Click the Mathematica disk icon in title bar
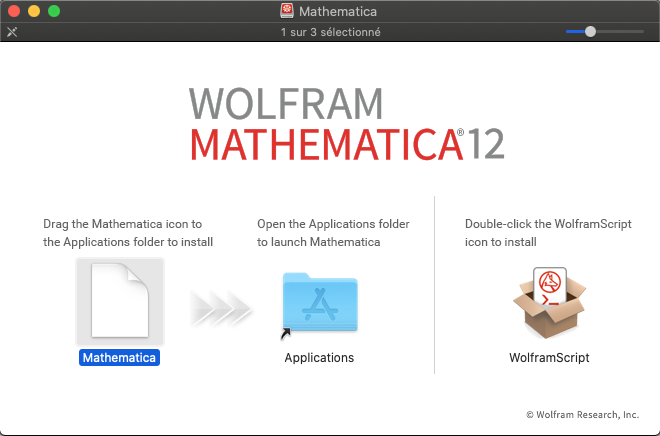Image resolution: width=660 pixels, height=436 pixels. coord(287,11)
